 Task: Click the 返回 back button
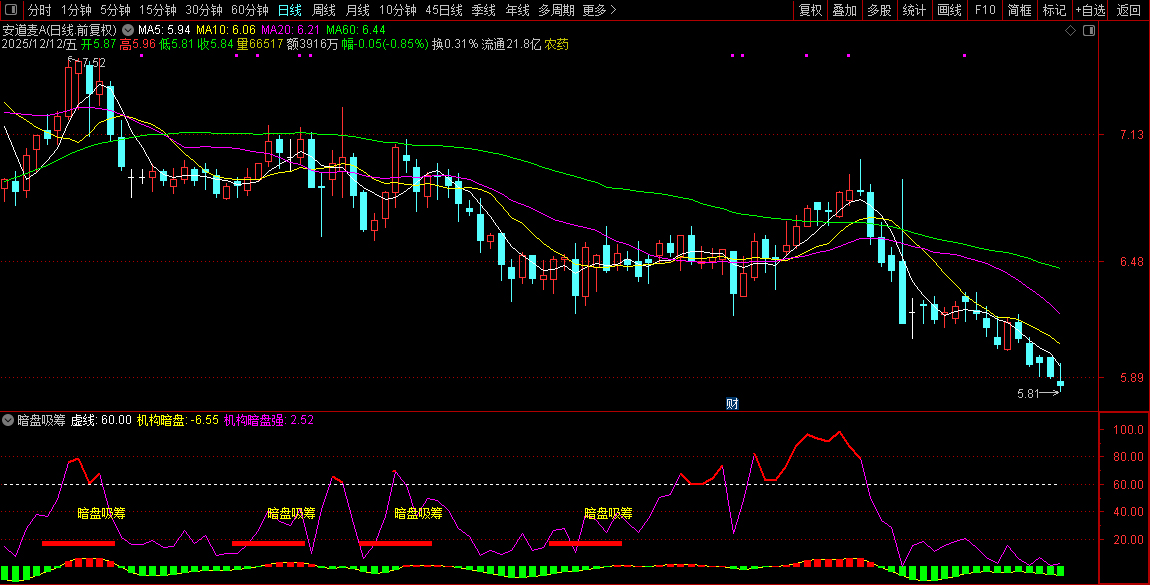(1129, 10)
